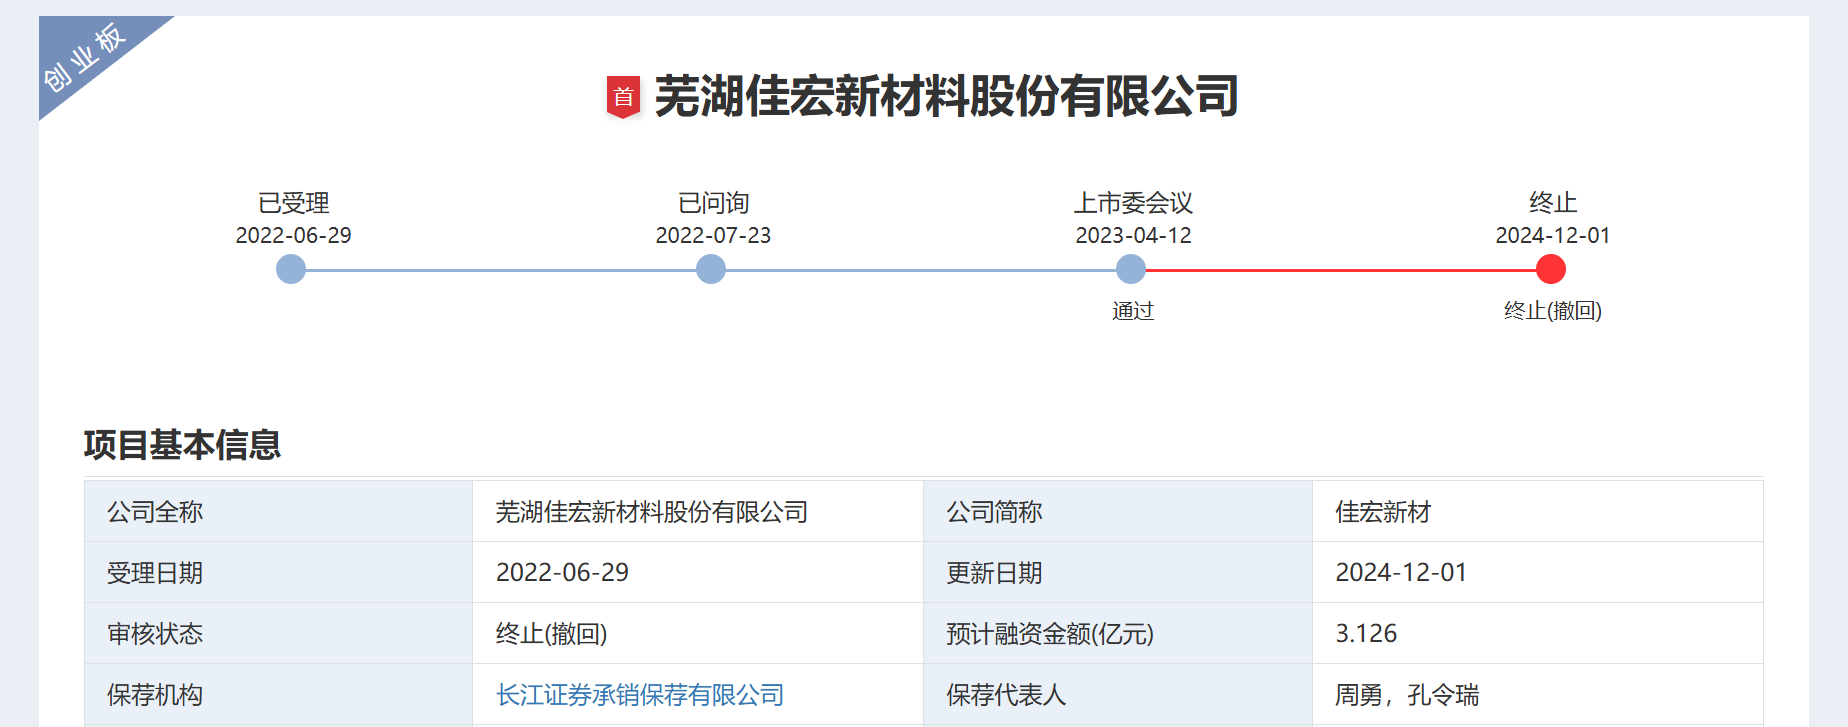Click the 2023-04-12 date under 上市委会议
The image size is (1848, 727).
1133,235
